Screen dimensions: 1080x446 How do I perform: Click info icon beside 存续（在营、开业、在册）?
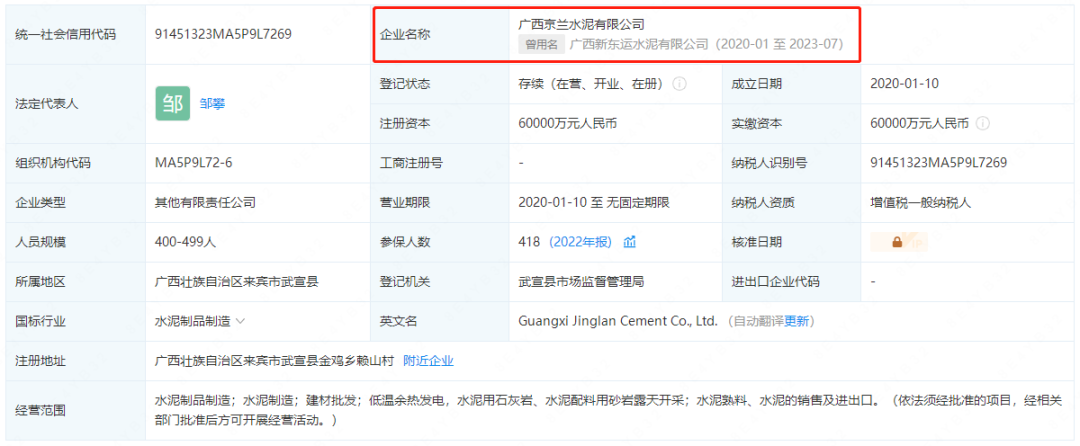679,84
